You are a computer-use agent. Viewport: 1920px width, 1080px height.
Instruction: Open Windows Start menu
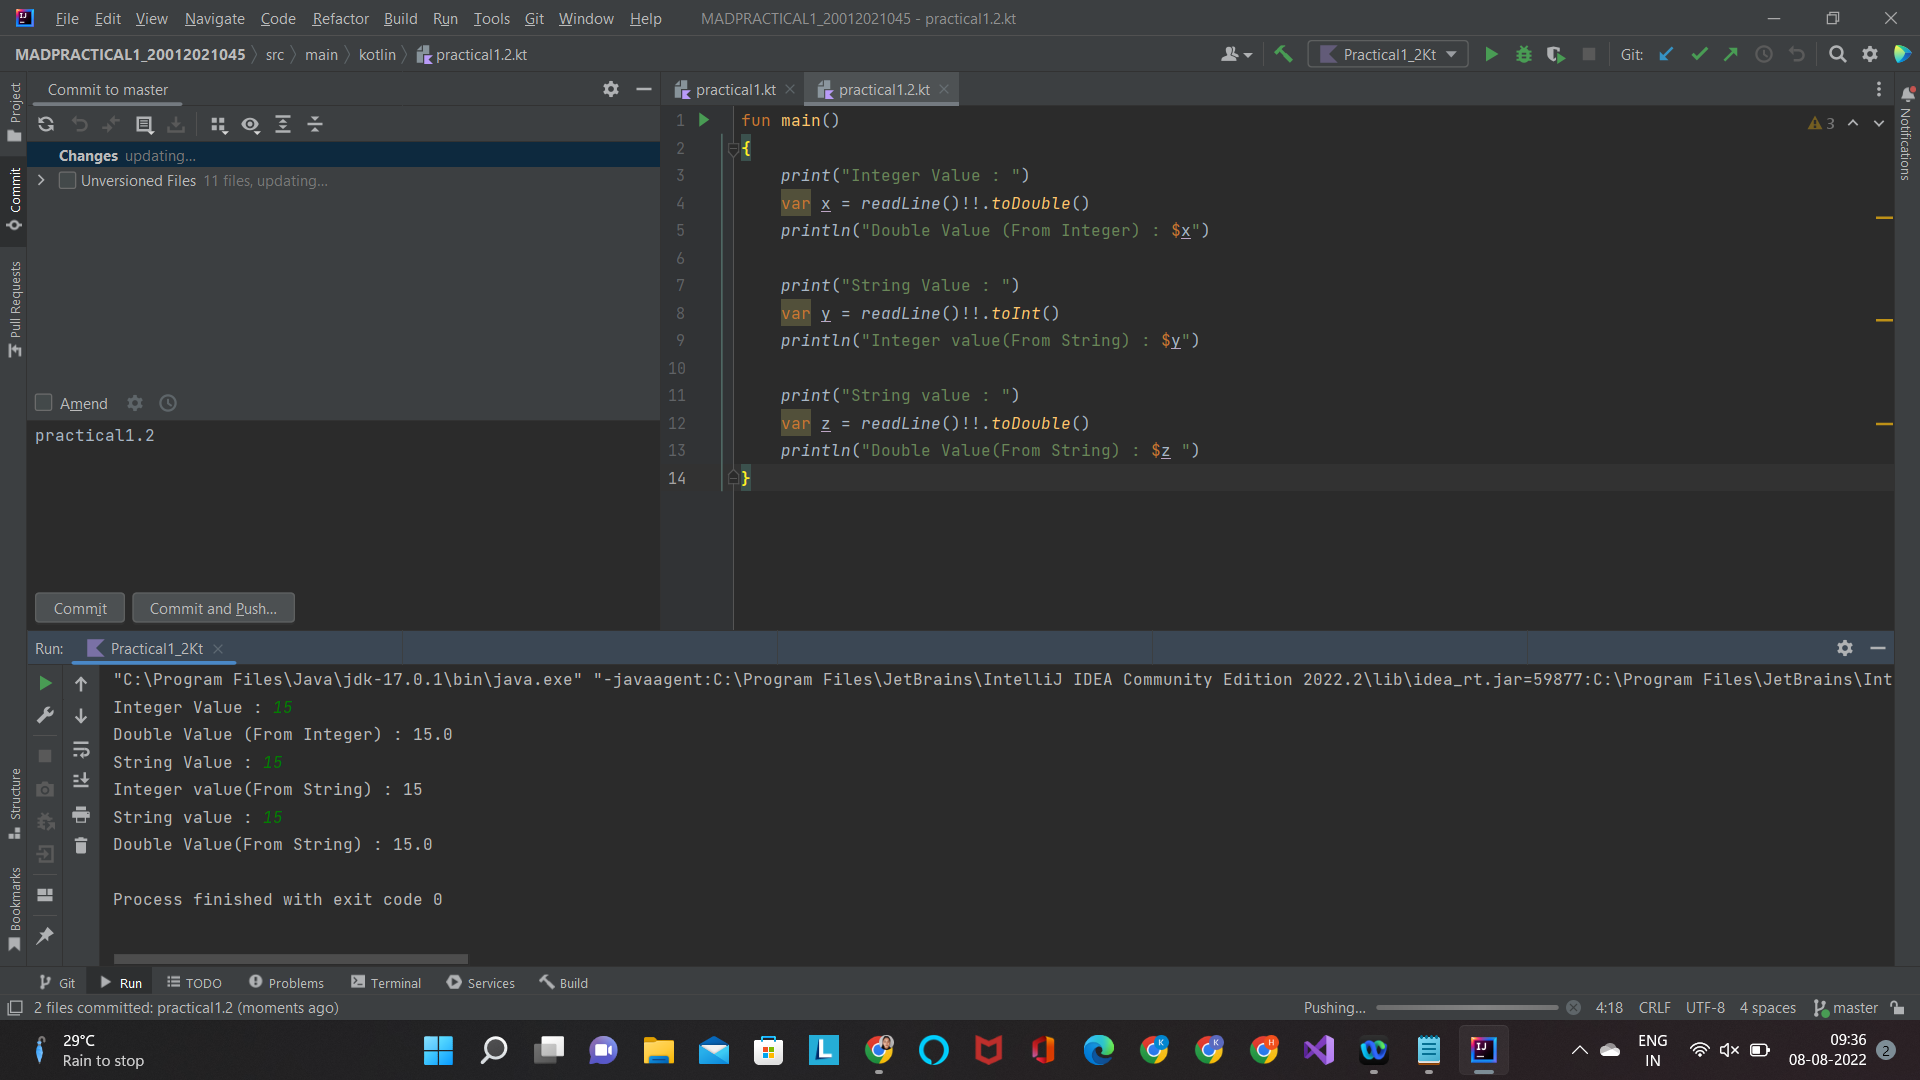coord(438,1050)
